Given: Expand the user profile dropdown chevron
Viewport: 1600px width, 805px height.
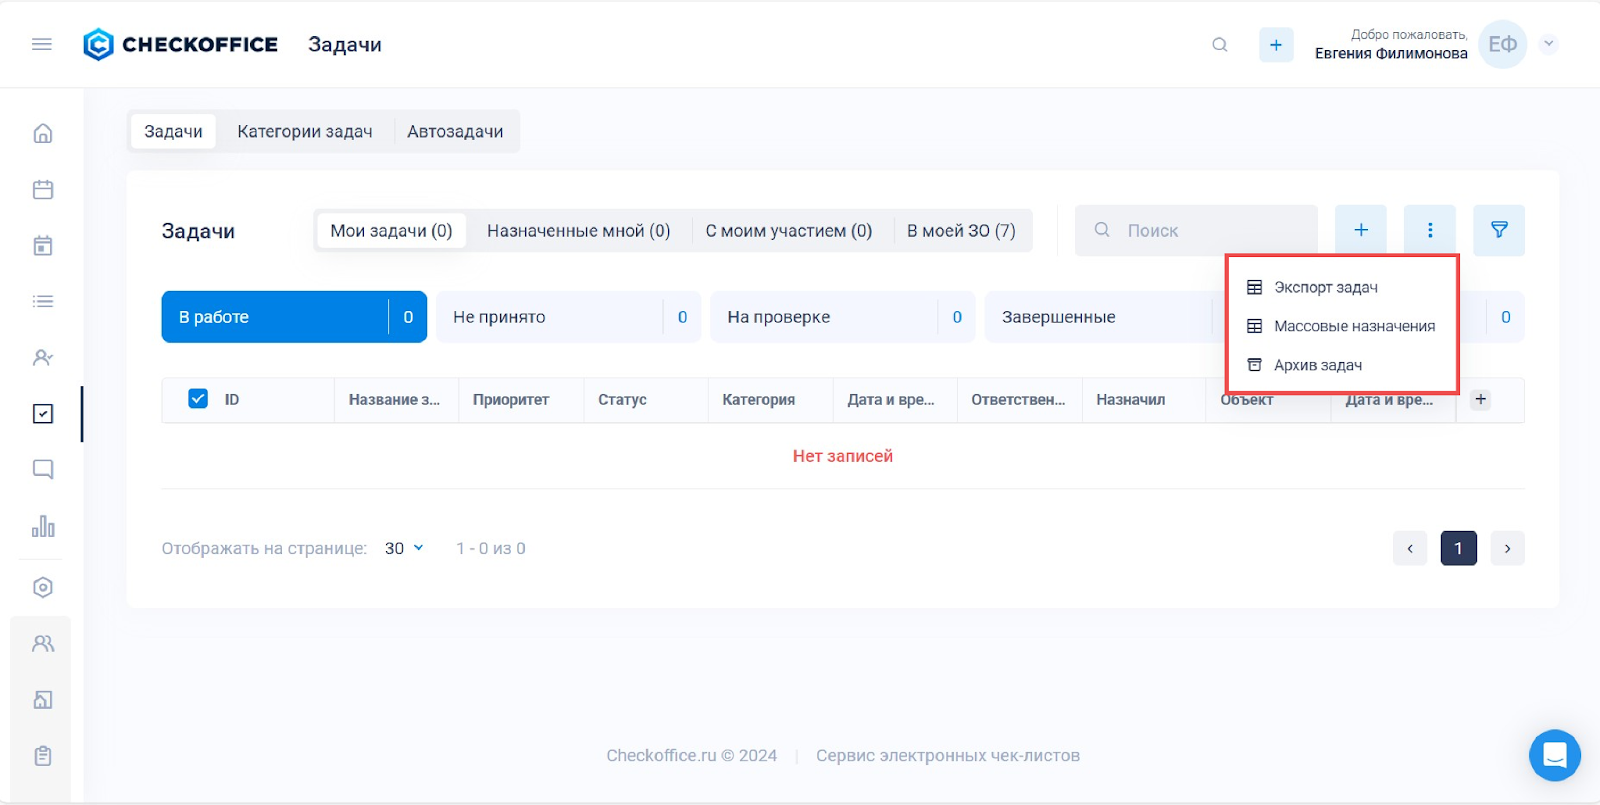Looking at the screenshot, I should pos(1549,44).
